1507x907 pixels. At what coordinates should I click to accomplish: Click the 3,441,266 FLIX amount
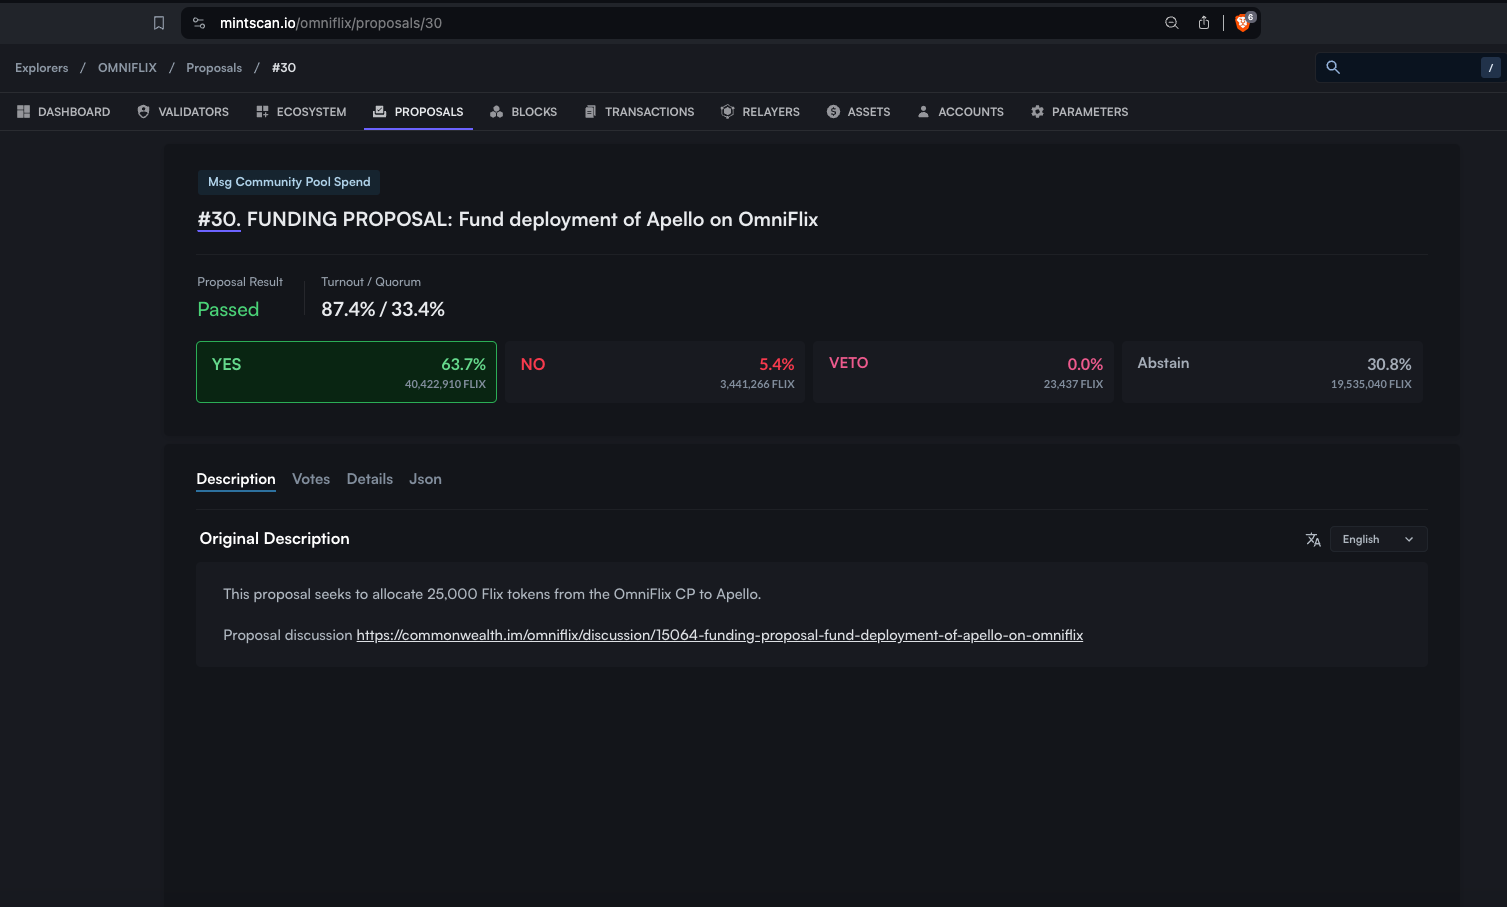(x=757, y=385)
